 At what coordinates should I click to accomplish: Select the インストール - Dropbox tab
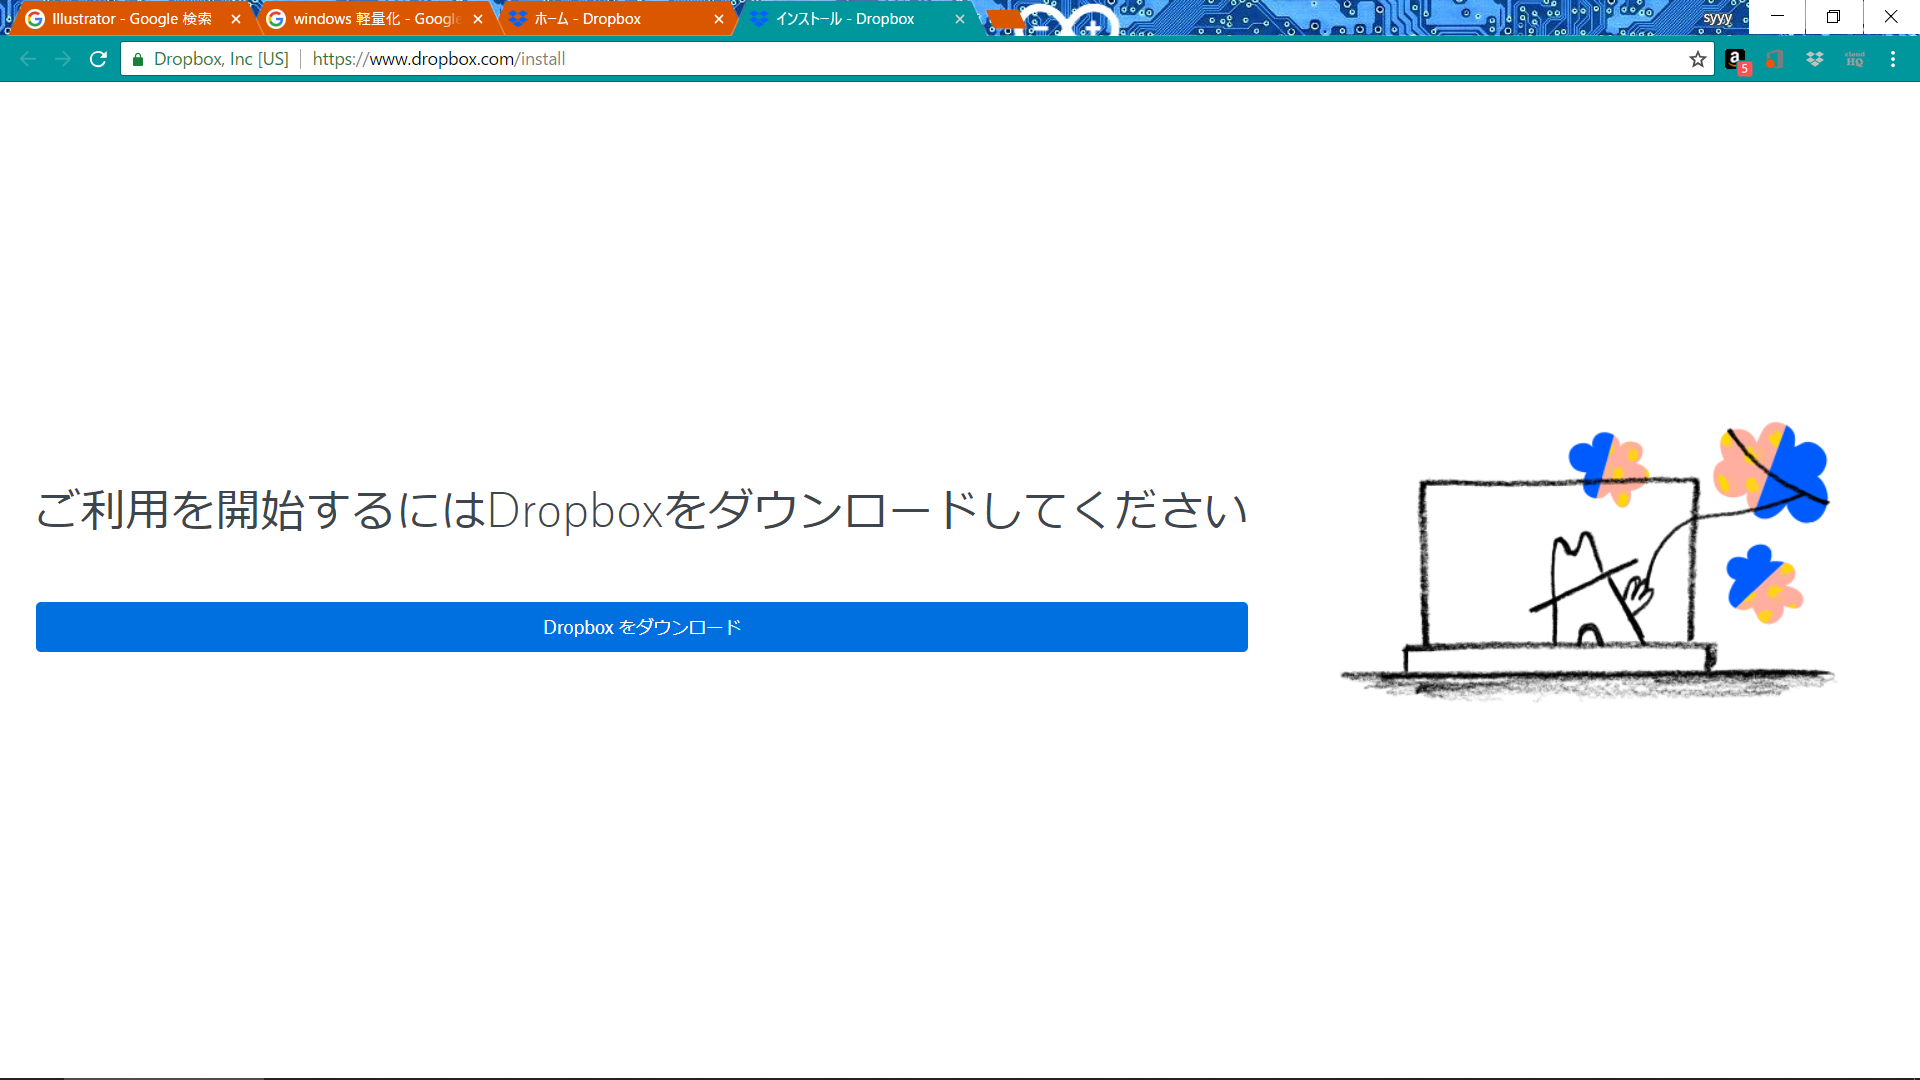tap(857, 19)
